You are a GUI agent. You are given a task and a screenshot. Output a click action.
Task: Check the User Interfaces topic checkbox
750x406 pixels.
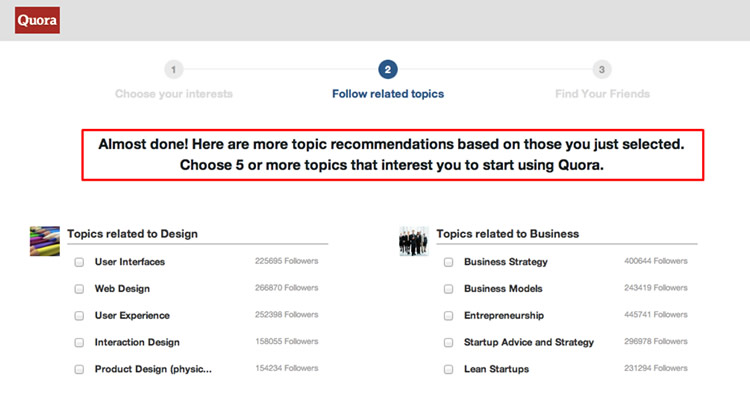pyautogui.click(x=79, y=262)
